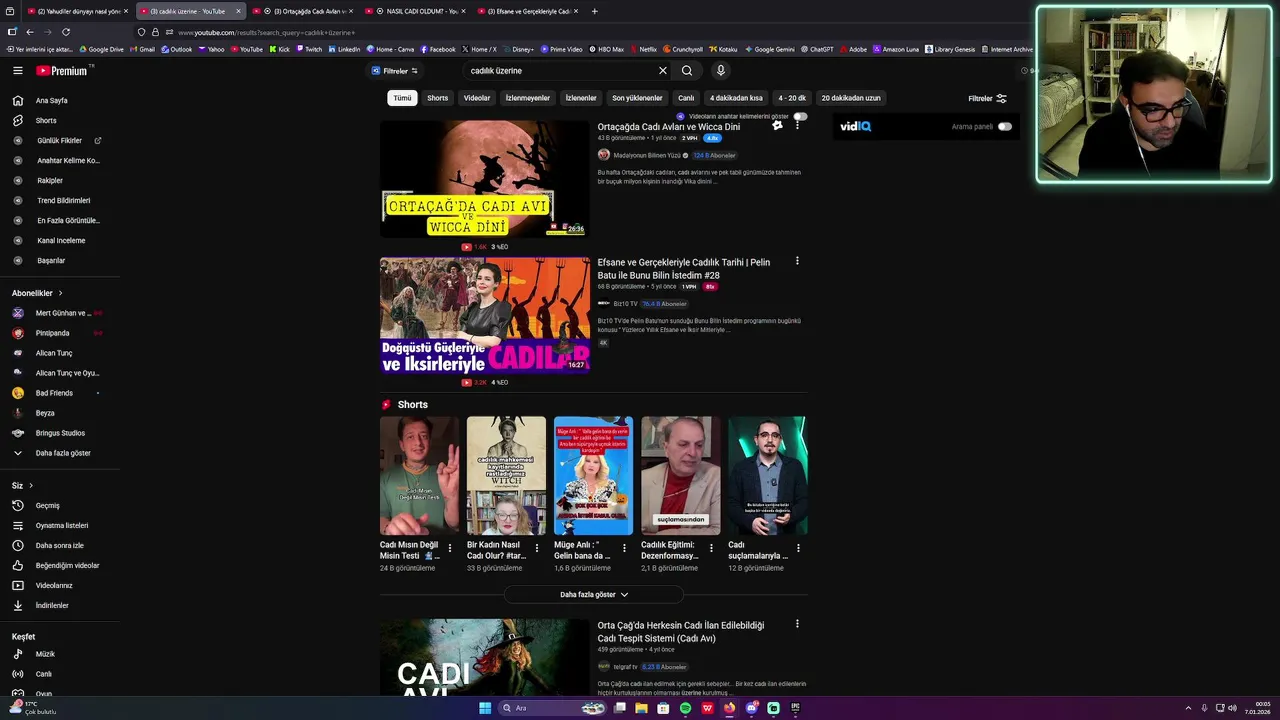
Task: Open ORTAÇAĞ'DA CADI AVI video thumbnail
Action: [484, 179]
